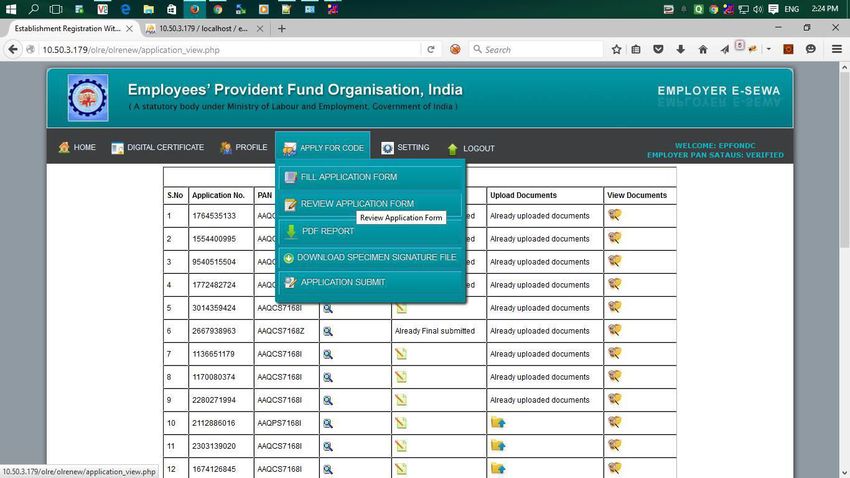
Task: Open Firefox downloads arrow icon
Action: click(680, 49)
